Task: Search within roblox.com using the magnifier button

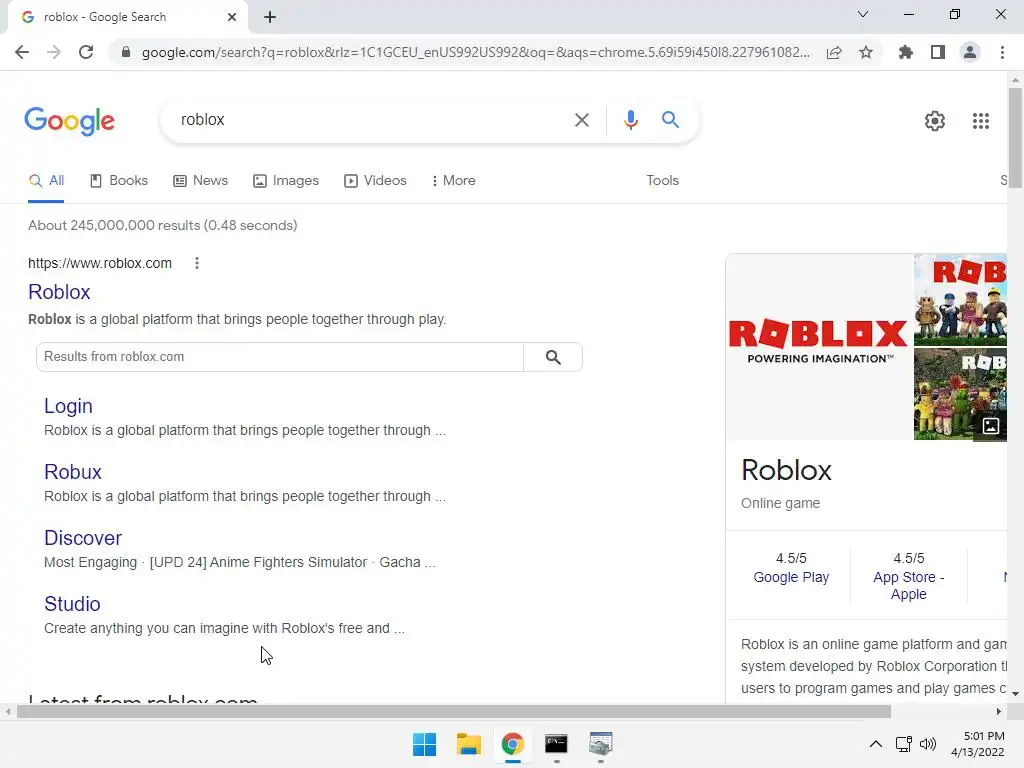Action: pos(553,357)
